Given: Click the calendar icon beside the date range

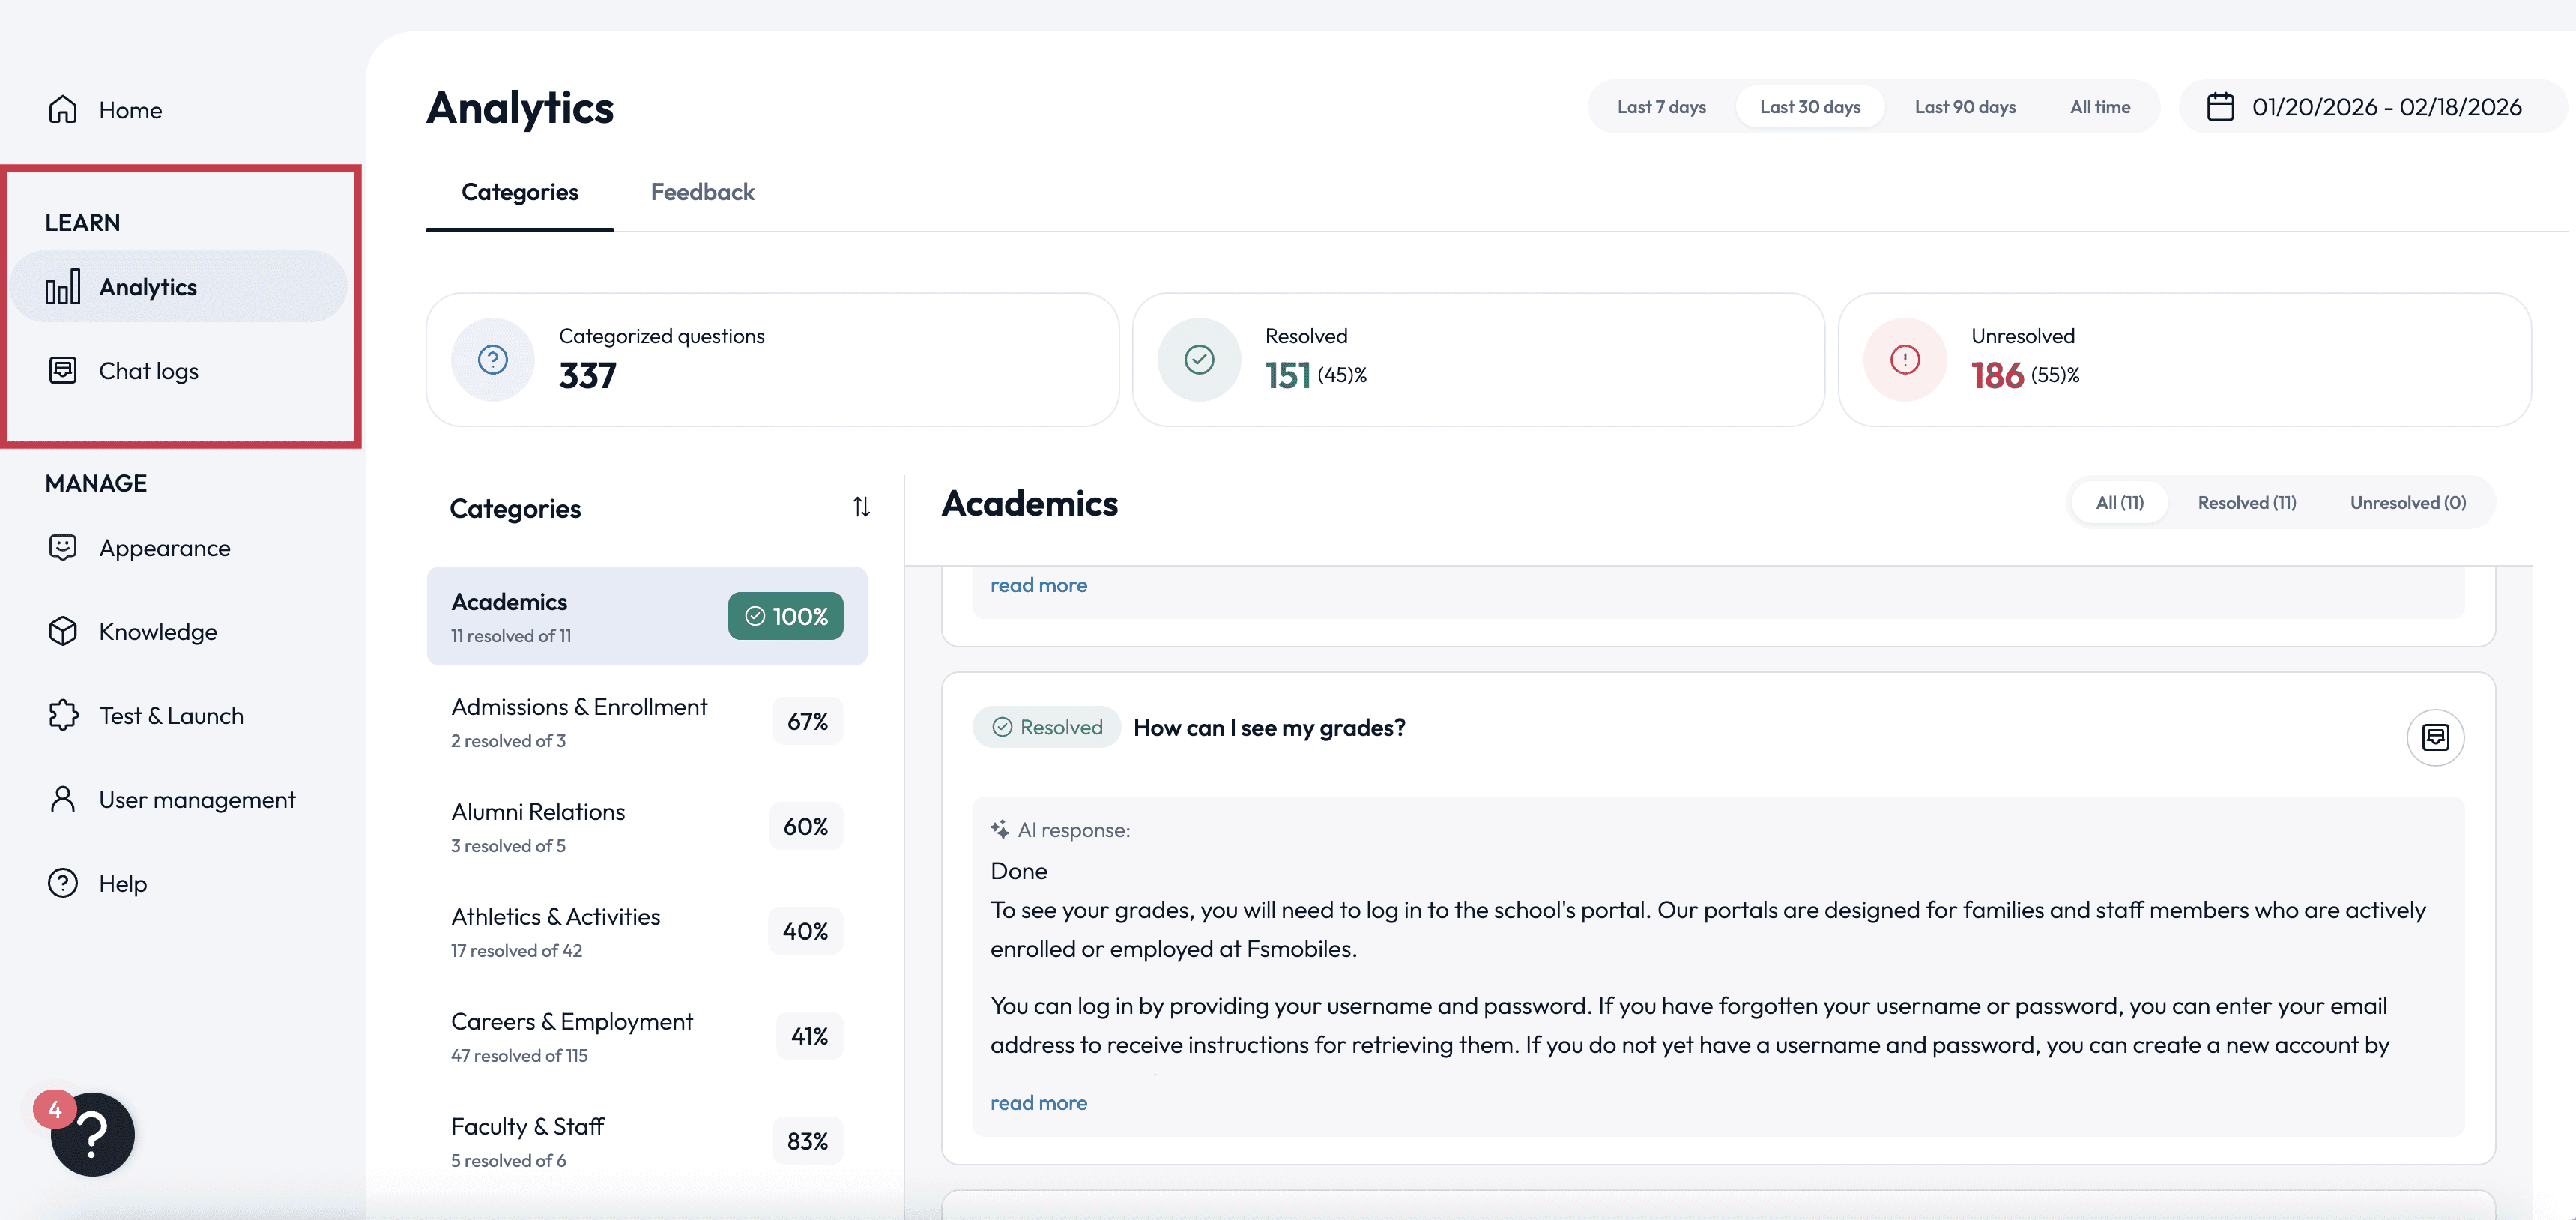Looking at the screenshot, I should point(2220,107).
